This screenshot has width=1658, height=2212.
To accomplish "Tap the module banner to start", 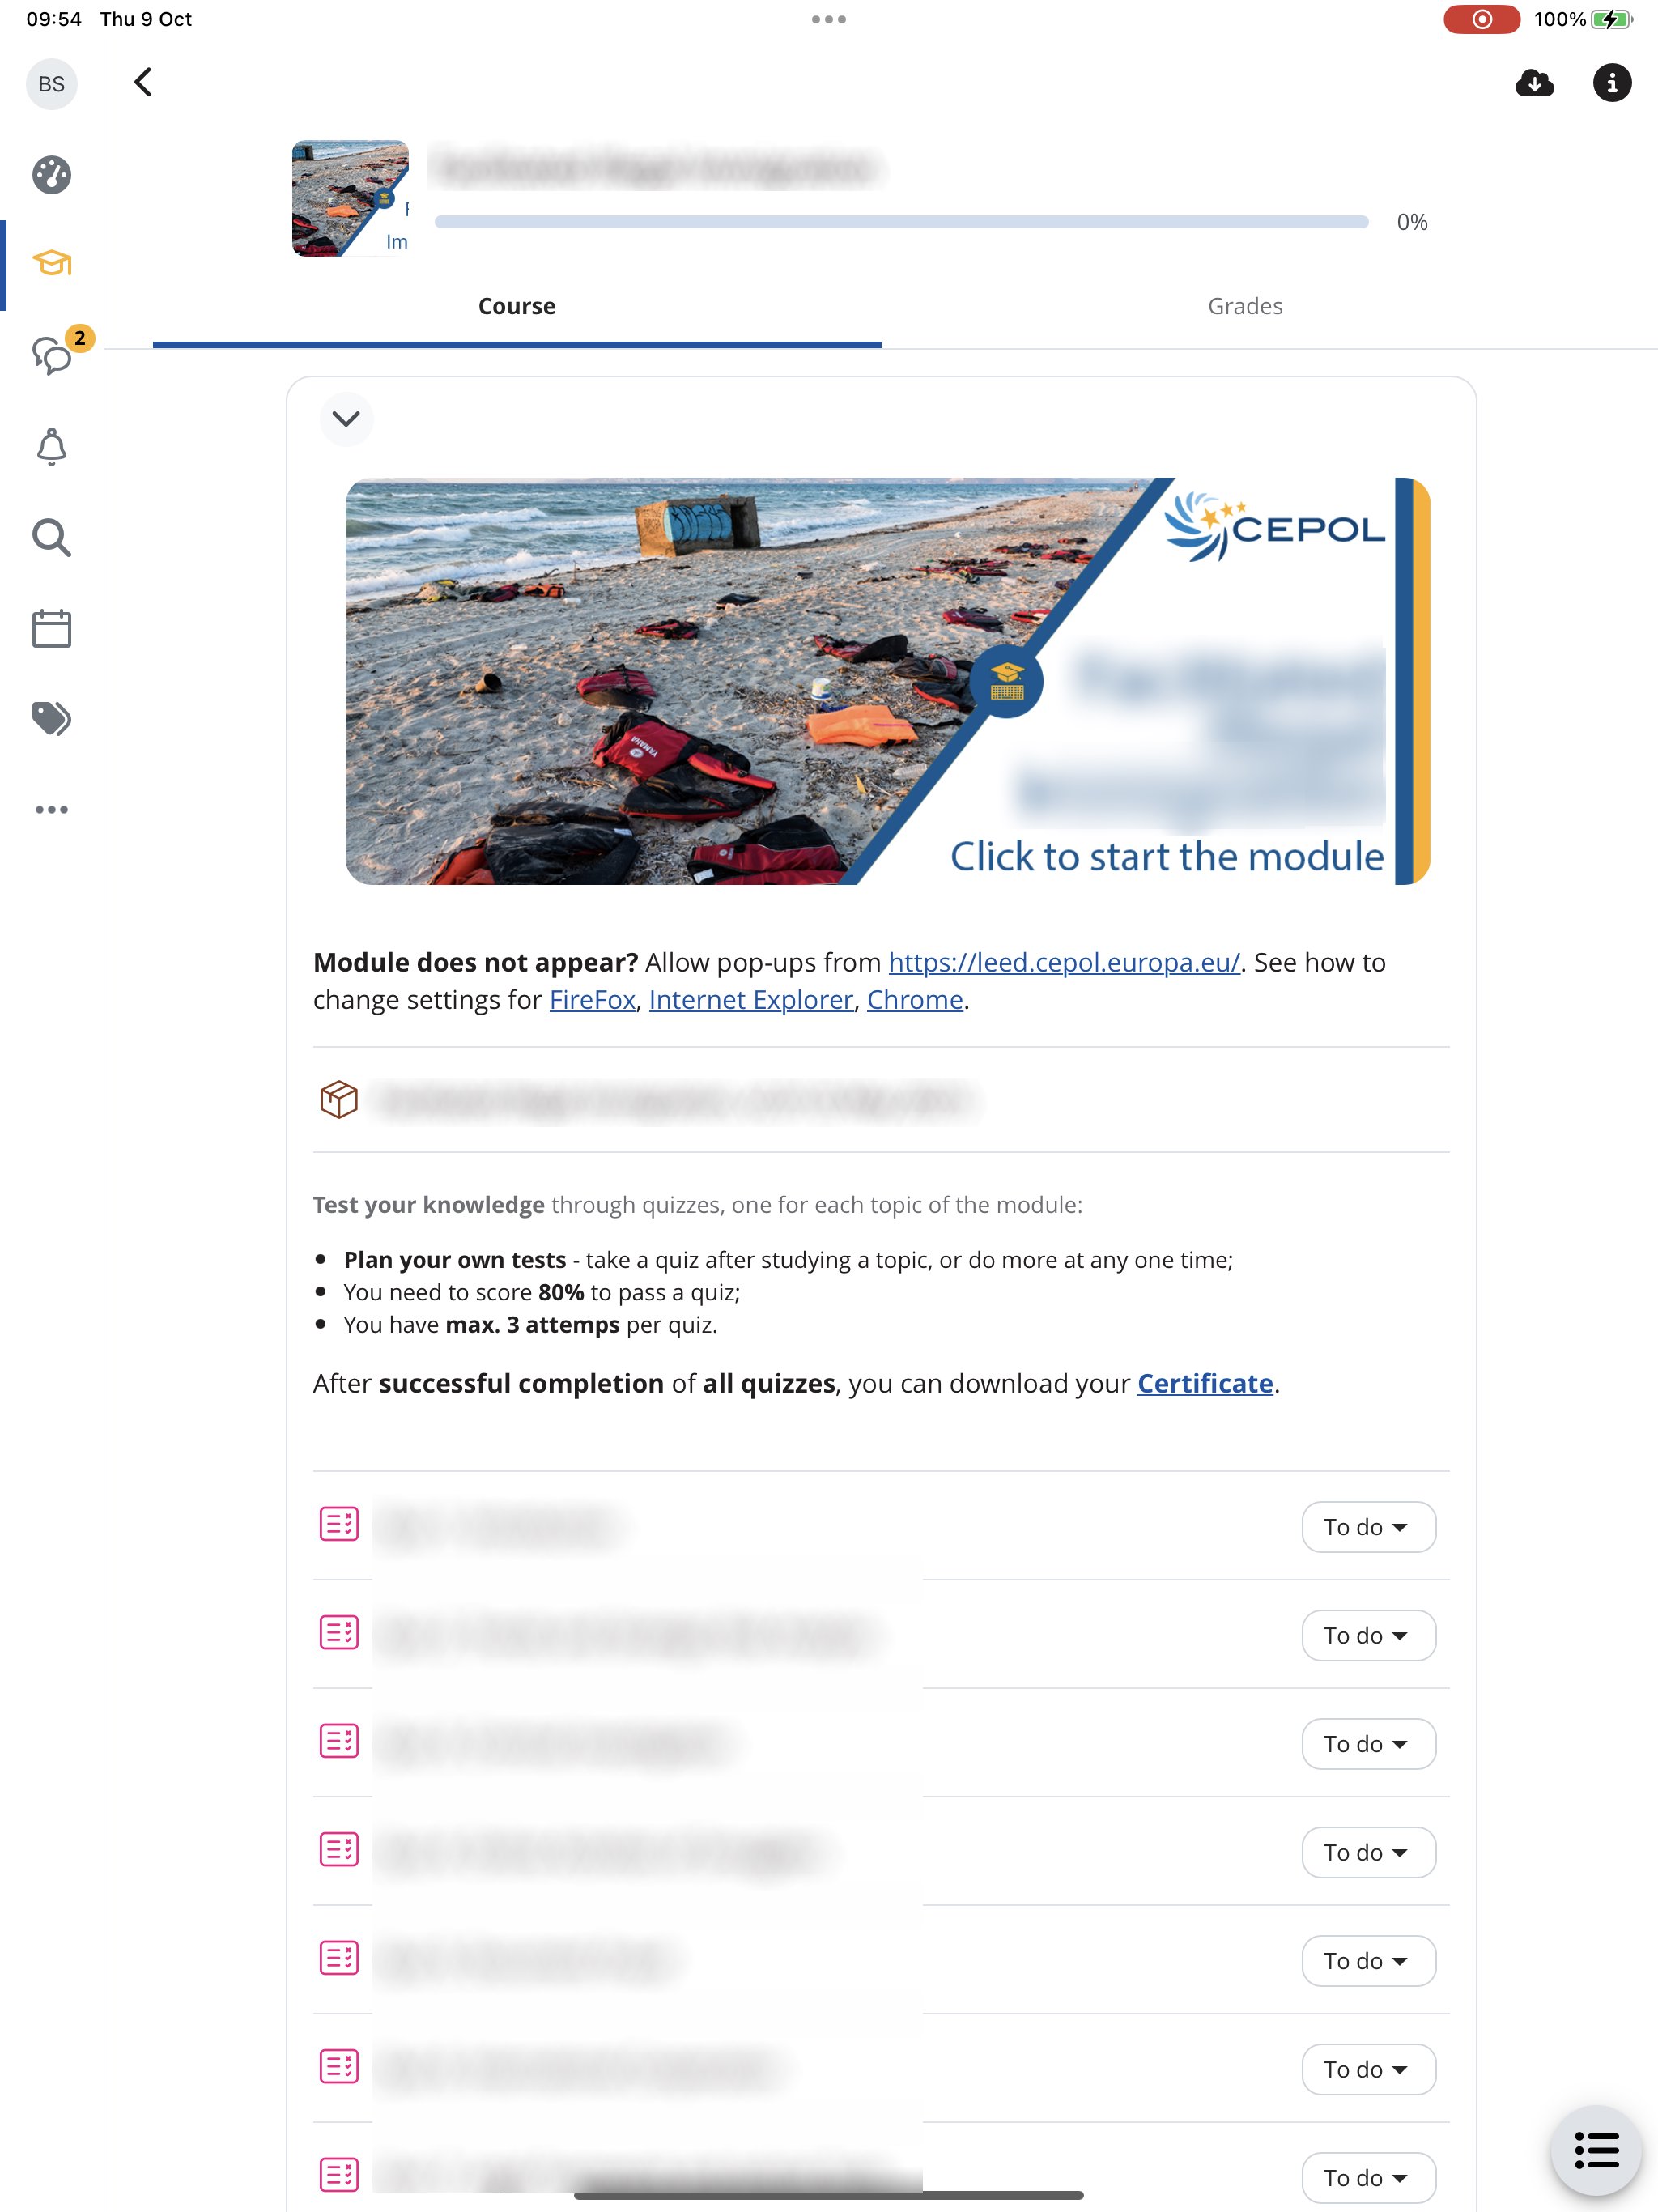I will 887,681.
